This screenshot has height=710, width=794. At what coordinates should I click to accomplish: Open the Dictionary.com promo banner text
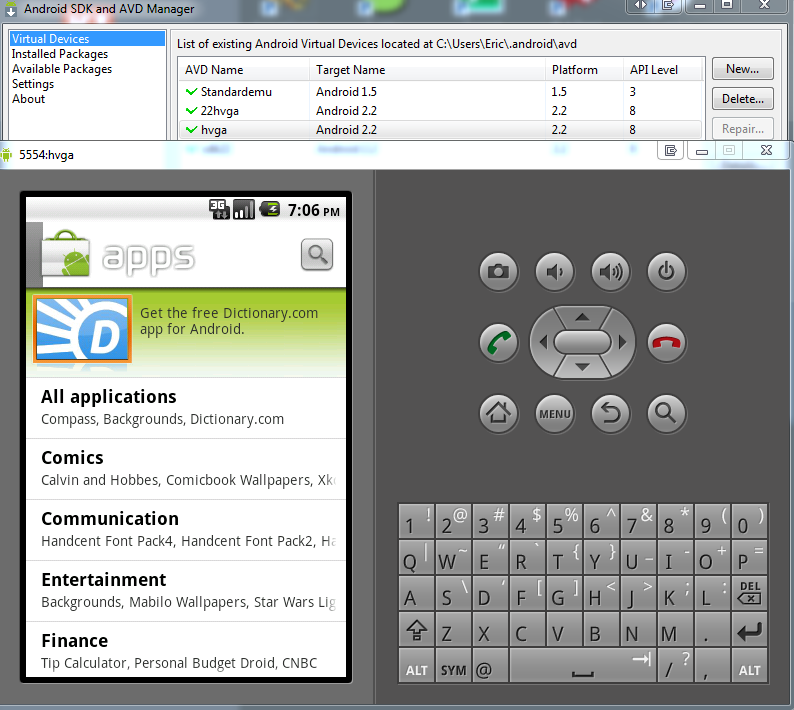click(229, 321)
